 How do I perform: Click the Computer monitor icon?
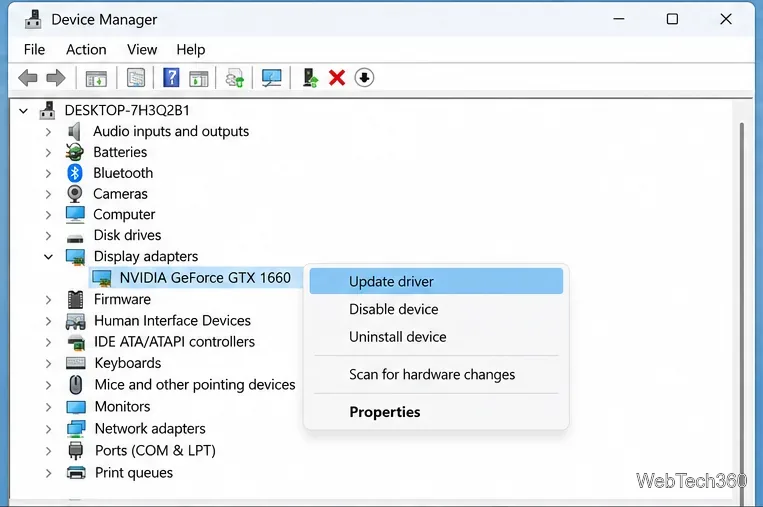(75, 215)
